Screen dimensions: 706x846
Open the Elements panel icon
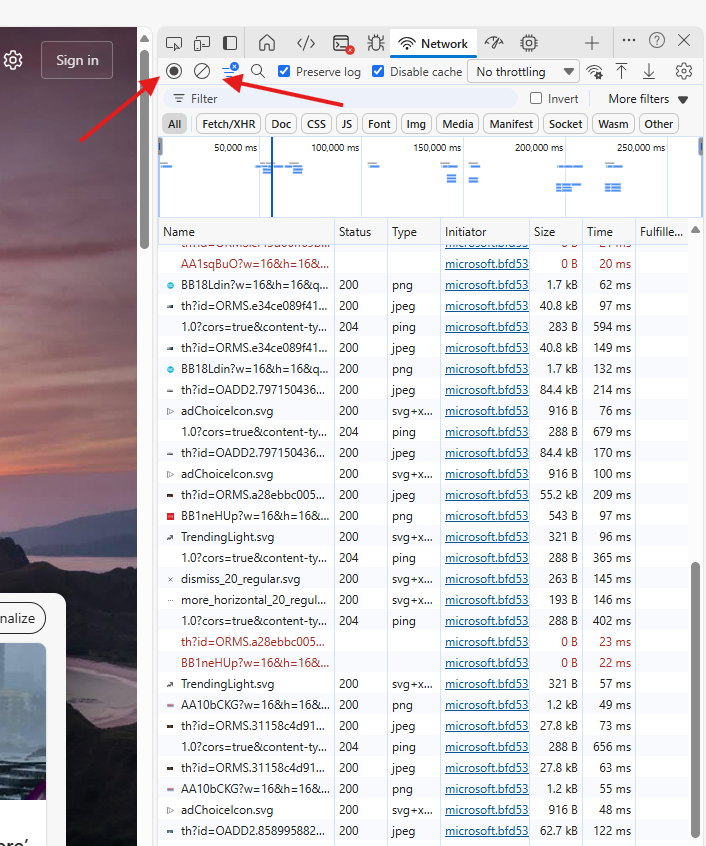(x=306, y=43)
